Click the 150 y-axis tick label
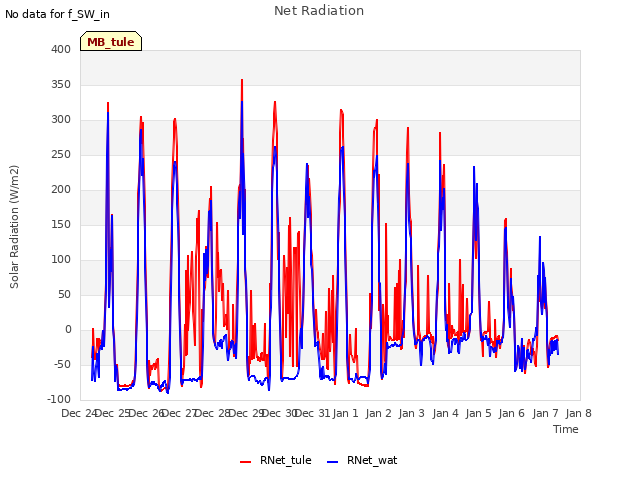The width and height of the screenshot is (640, 480). (61, 224)
